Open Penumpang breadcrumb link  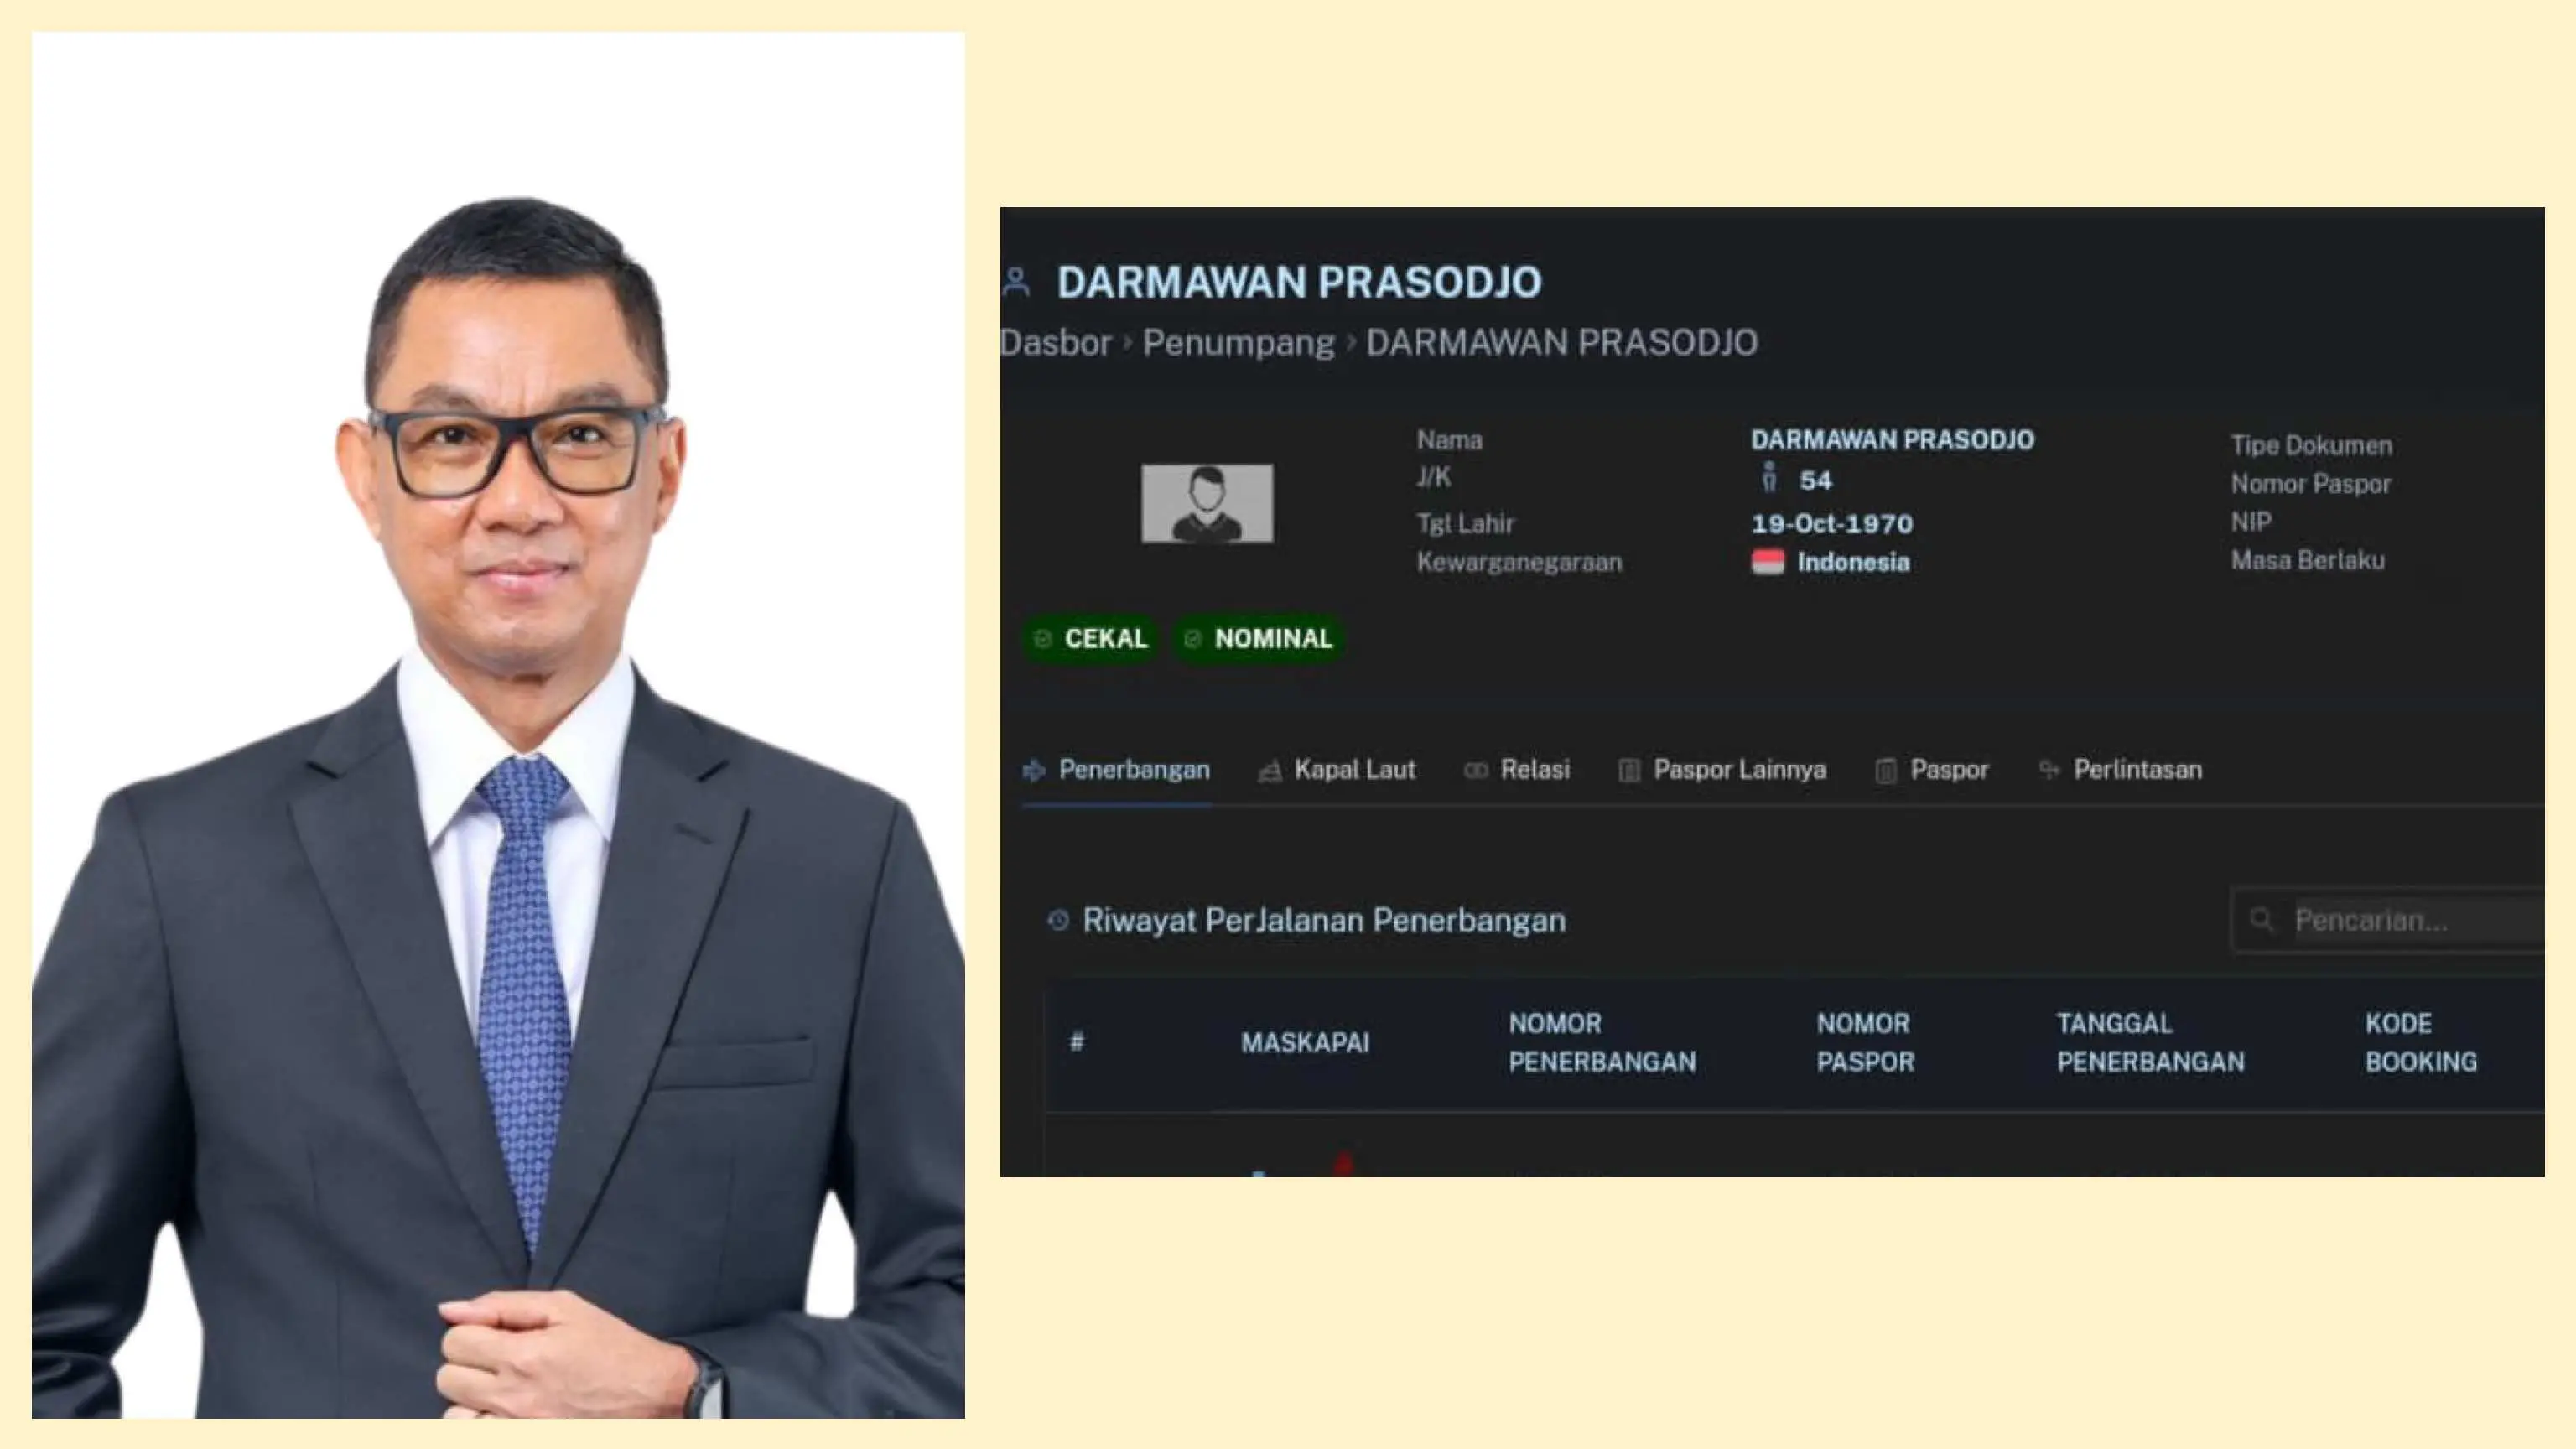tap(1238, 343)
